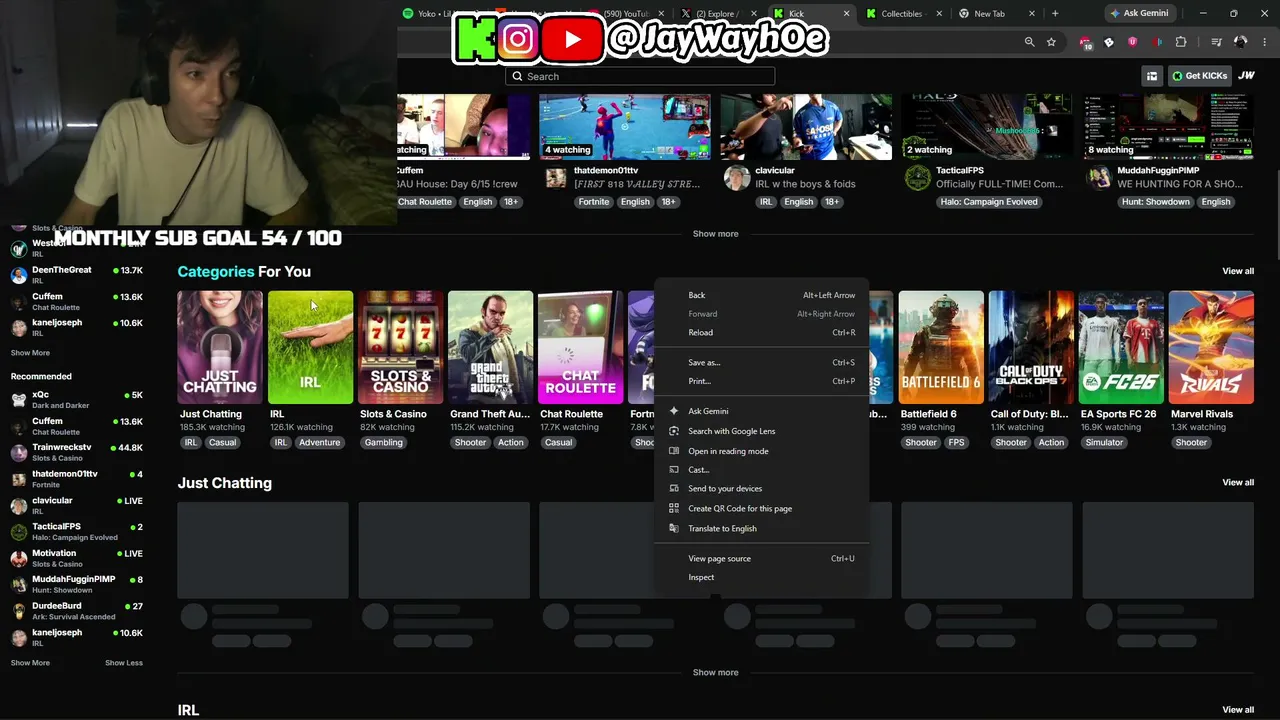
Task: Open Chrome three-dot menu
Action: pyautogui.click(x=1264, y=42)
